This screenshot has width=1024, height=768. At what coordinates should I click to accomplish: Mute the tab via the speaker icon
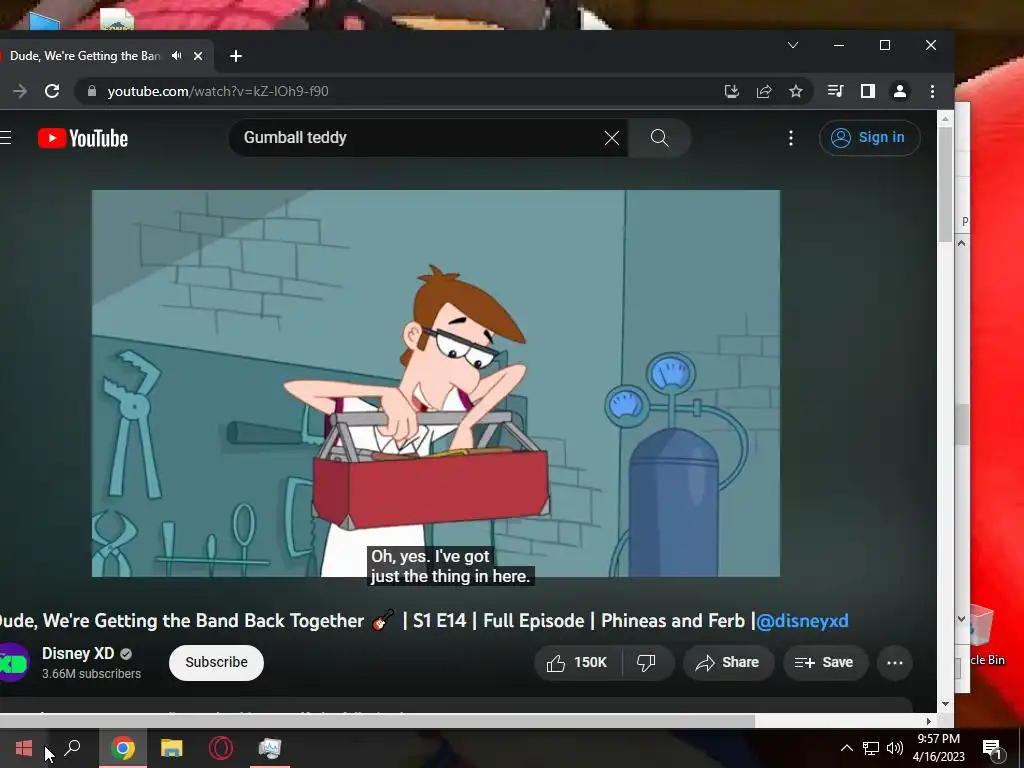point(176,56)
